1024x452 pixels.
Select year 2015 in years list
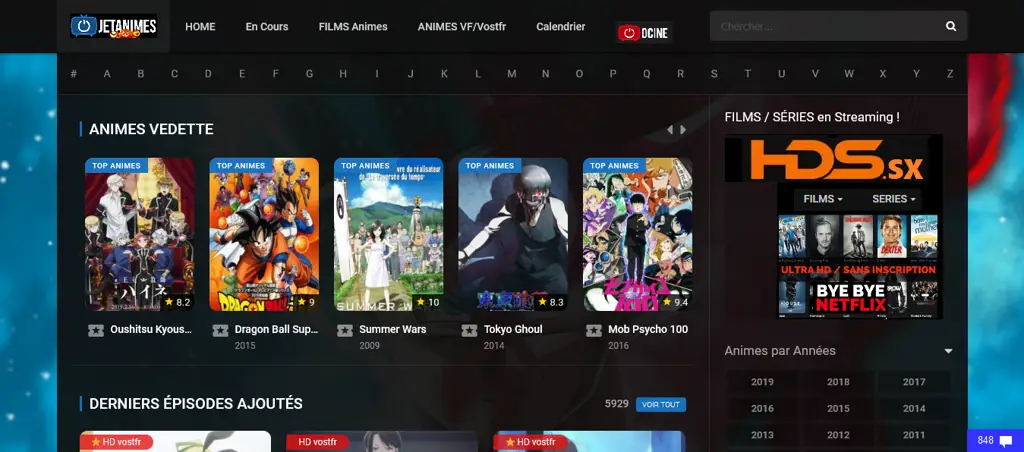click(x=838, y=408)
